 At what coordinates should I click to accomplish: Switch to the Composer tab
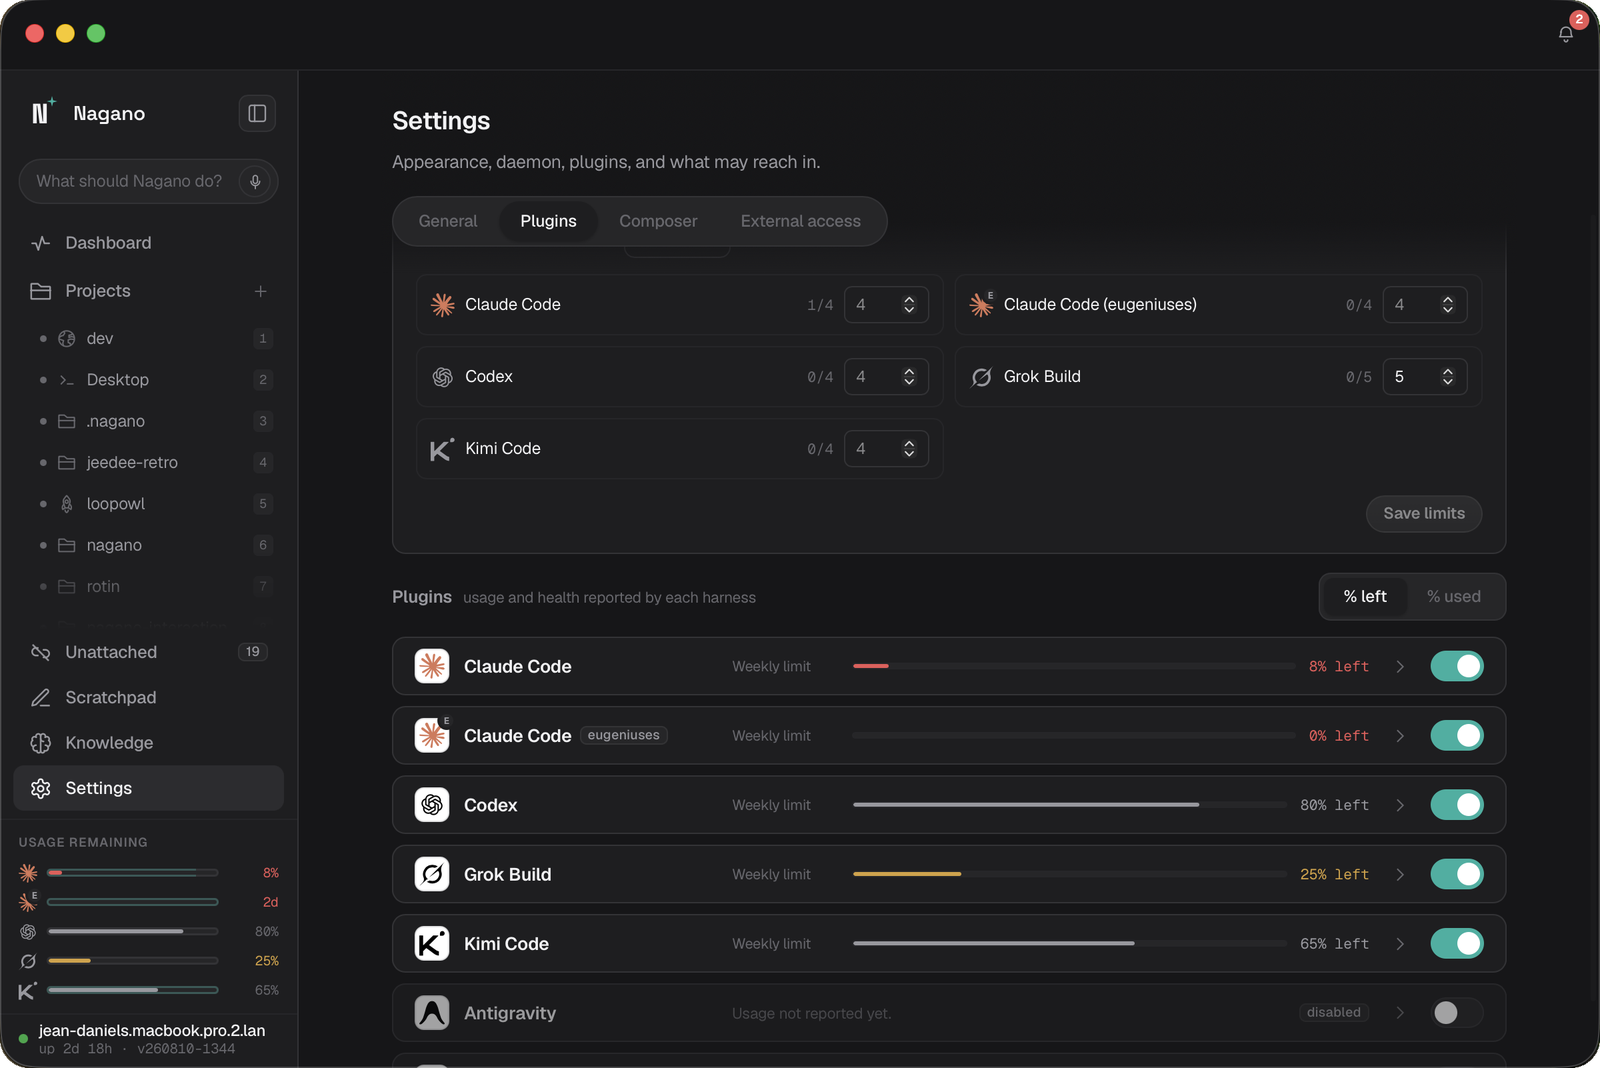[658, 221]
